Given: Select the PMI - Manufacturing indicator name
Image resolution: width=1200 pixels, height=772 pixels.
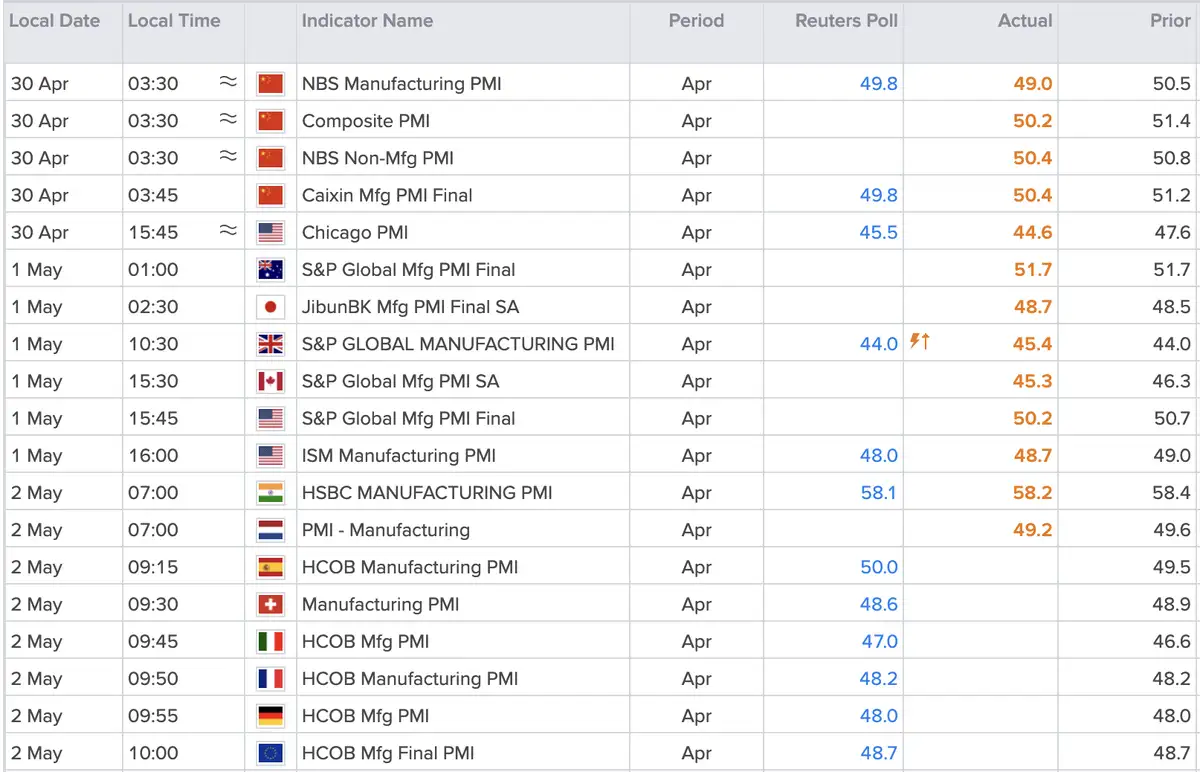Looking at the screenshot, I should [386, 530].
